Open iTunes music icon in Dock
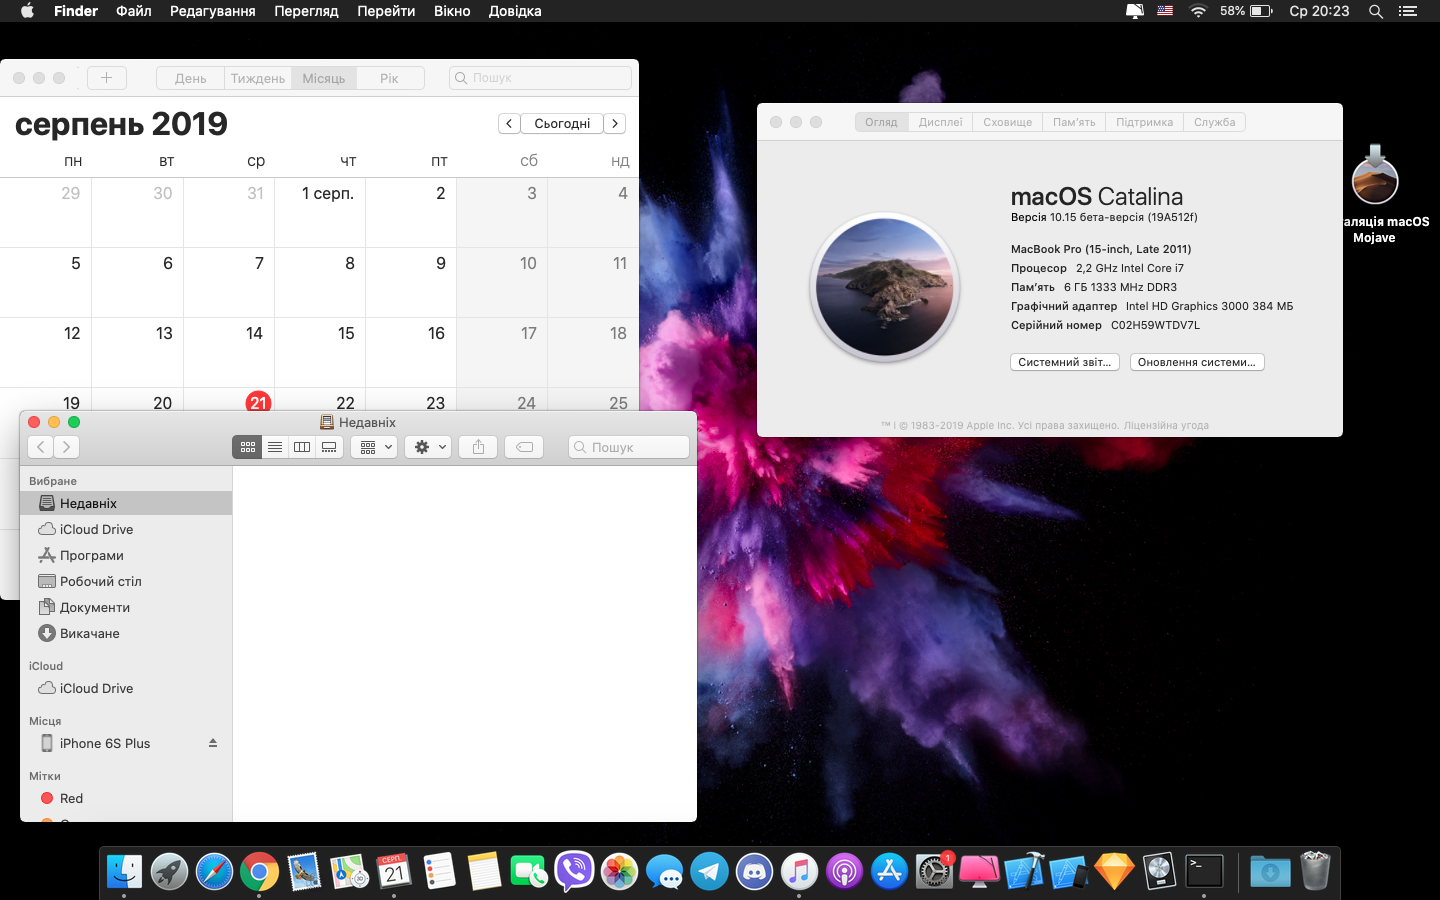This screenshot has width=1440, height=900. coord(799,872)
